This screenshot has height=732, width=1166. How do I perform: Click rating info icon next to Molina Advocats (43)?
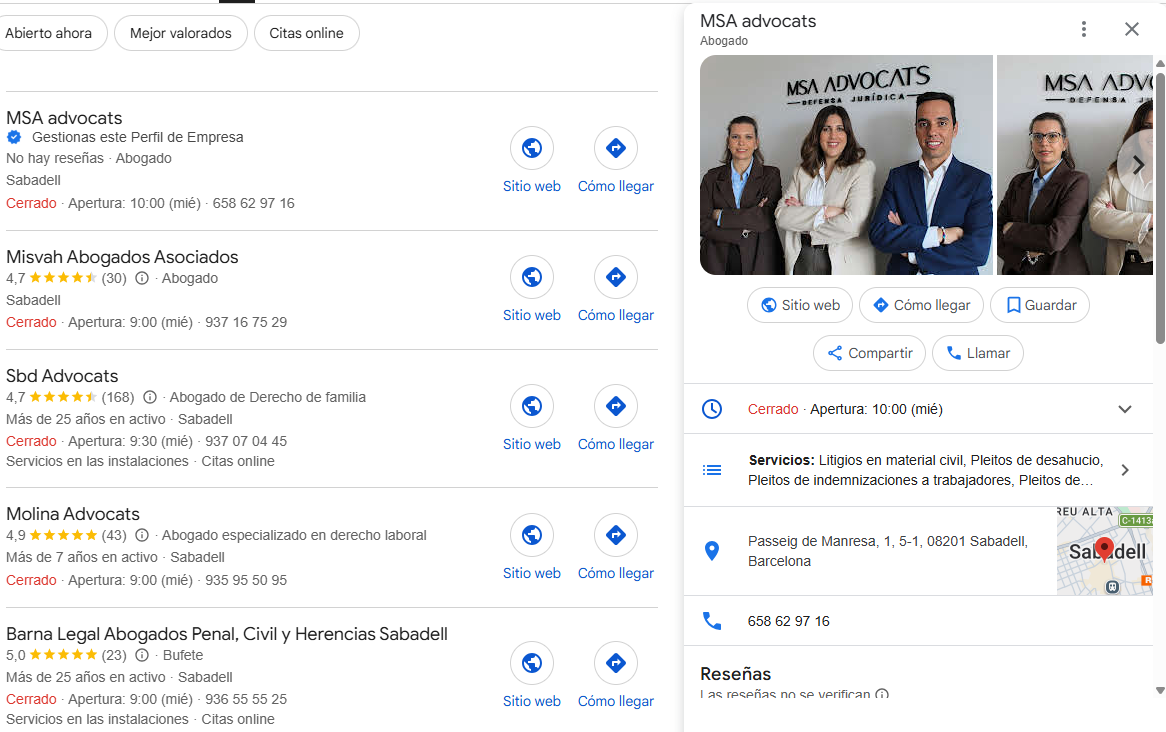tap(142, 535)
